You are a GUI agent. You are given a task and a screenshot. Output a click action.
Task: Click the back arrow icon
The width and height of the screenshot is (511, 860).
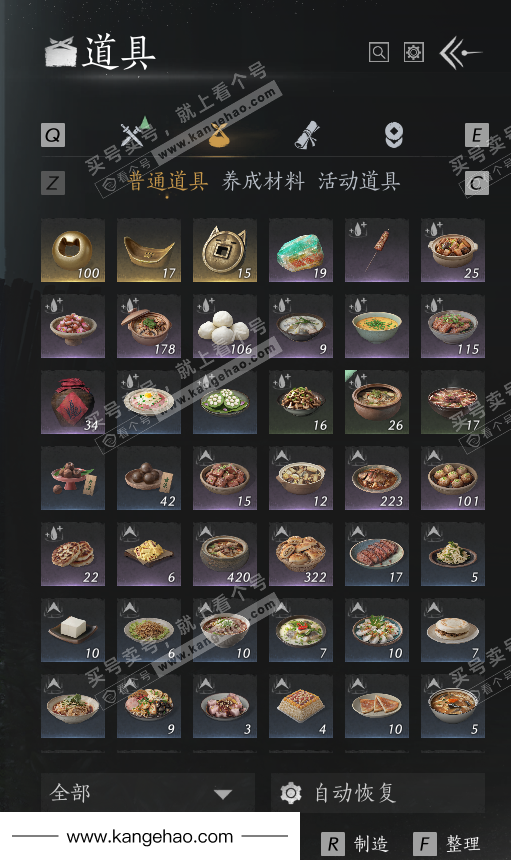pyautogui.click(x=460, y=53)
